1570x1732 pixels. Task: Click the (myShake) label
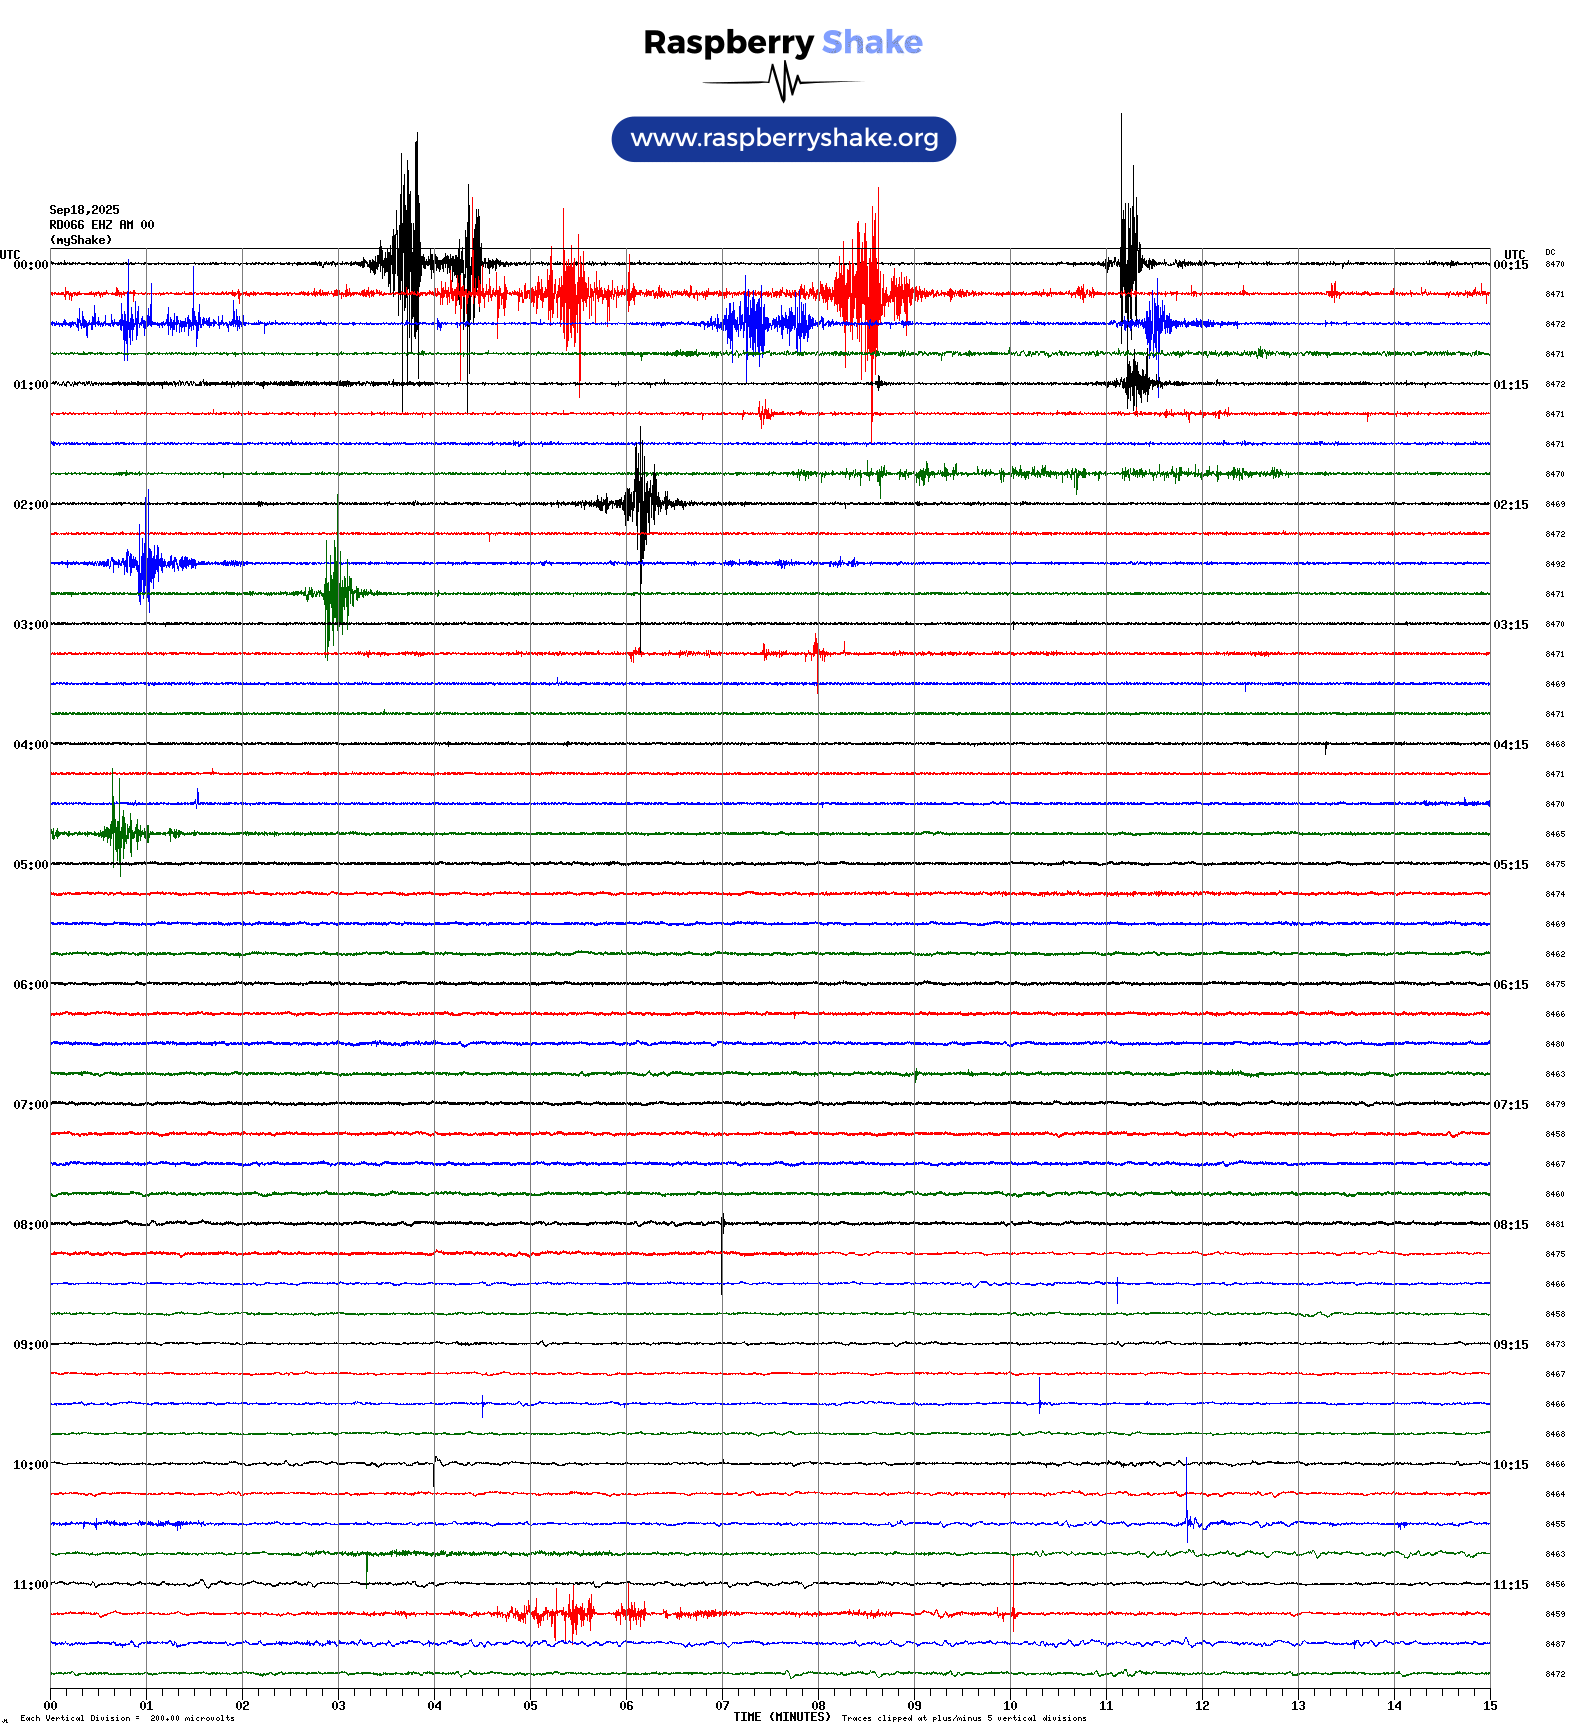tap(80, 240)
